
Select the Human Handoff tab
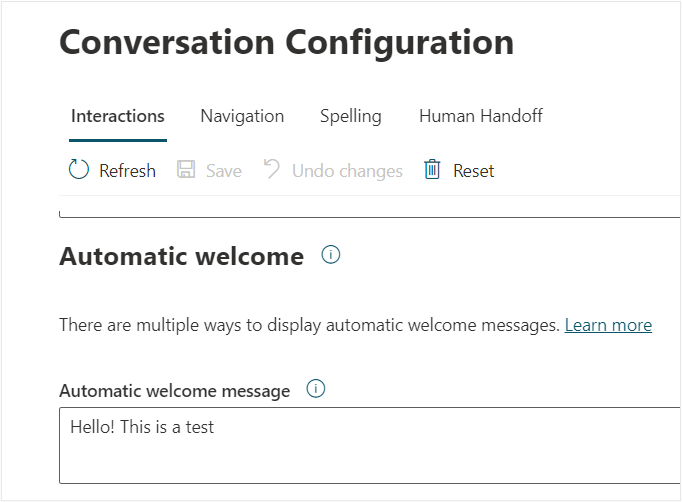pos(481,116)
